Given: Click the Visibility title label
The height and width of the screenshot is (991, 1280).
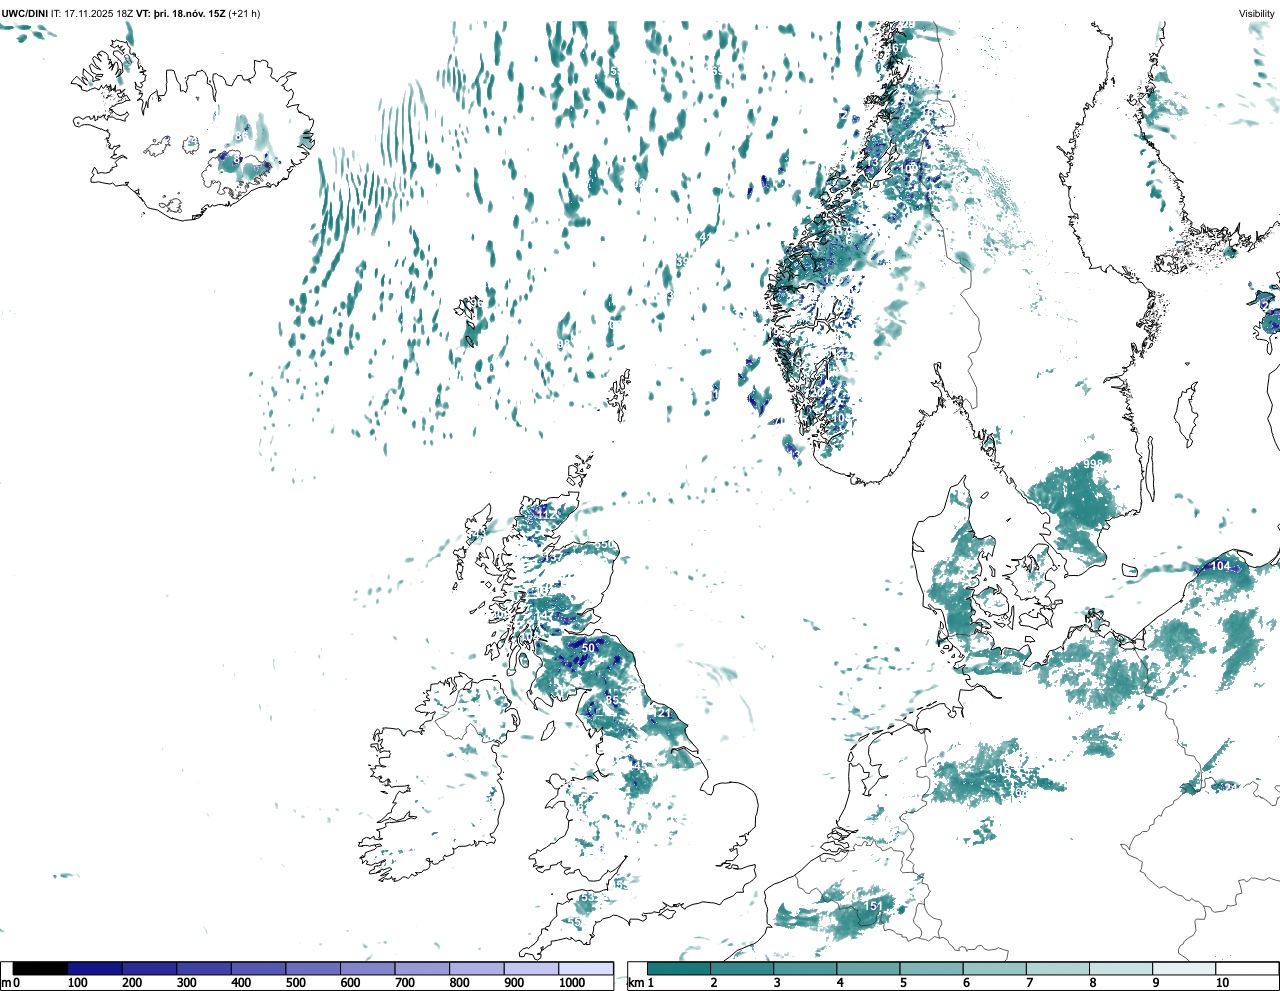Looking at the screenshot, I should point(1257,13).
